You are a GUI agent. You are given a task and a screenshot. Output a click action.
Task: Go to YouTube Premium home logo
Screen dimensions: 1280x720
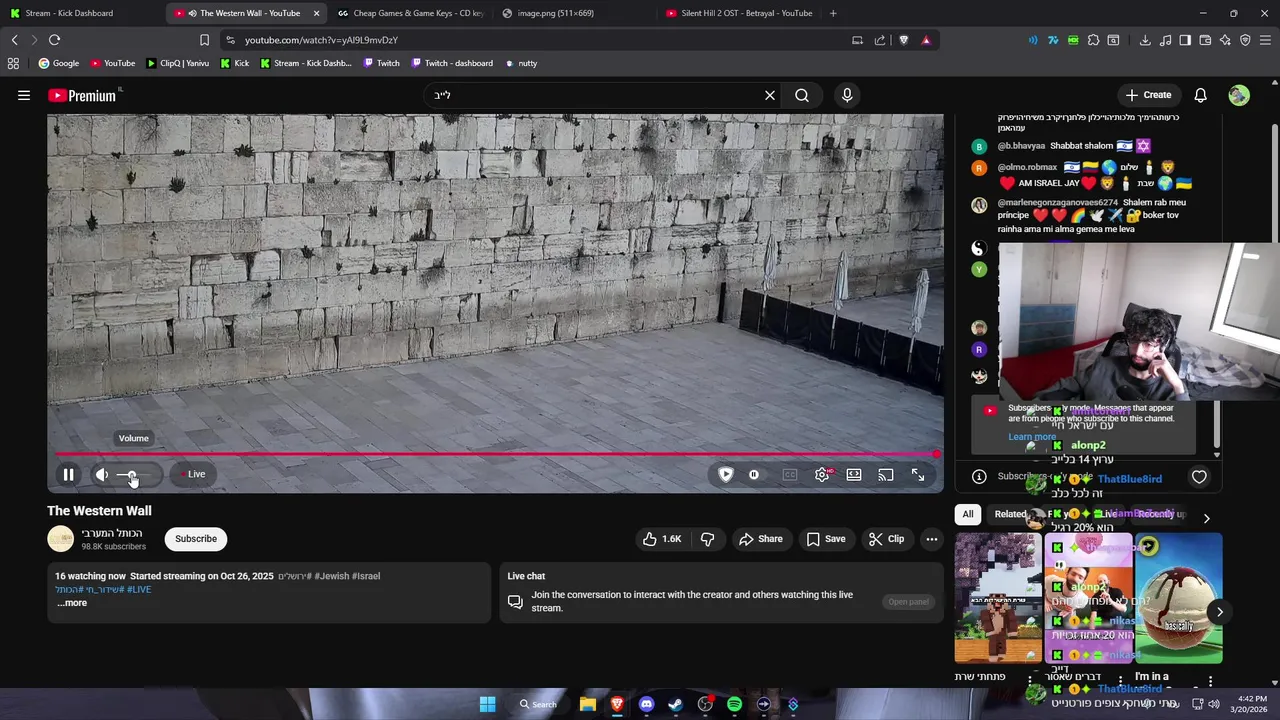[x=81, y=95]
